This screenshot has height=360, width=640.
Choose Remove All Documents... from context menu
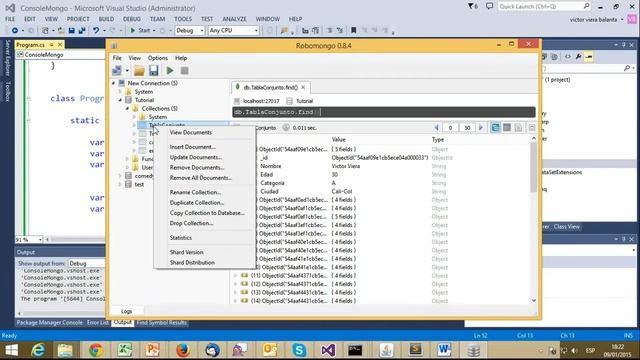201,178
